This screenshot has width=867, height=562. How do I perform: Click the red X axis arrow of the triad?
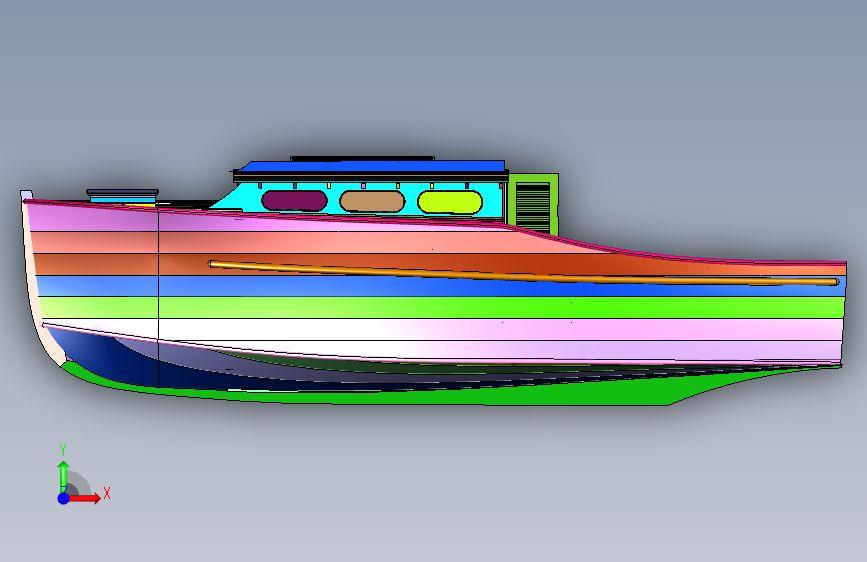click(84, 498)
